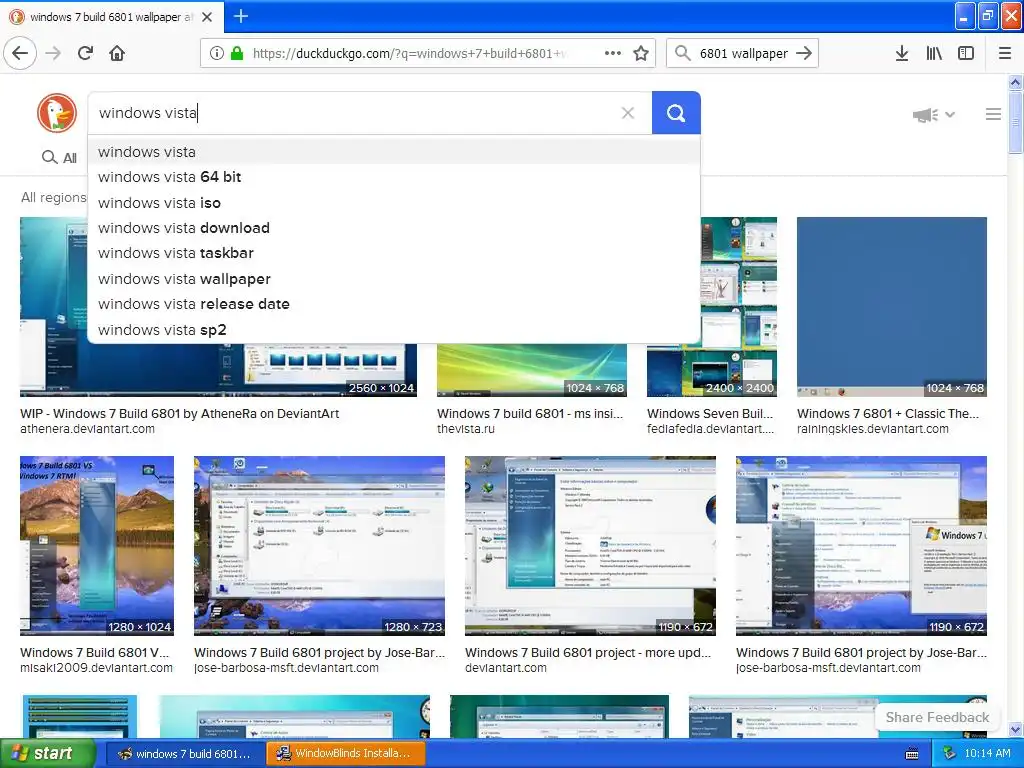Choose suggestion "windows vista wallpaper"
Viewport: 1024px width, 768px height.
[x=394, y=279]
